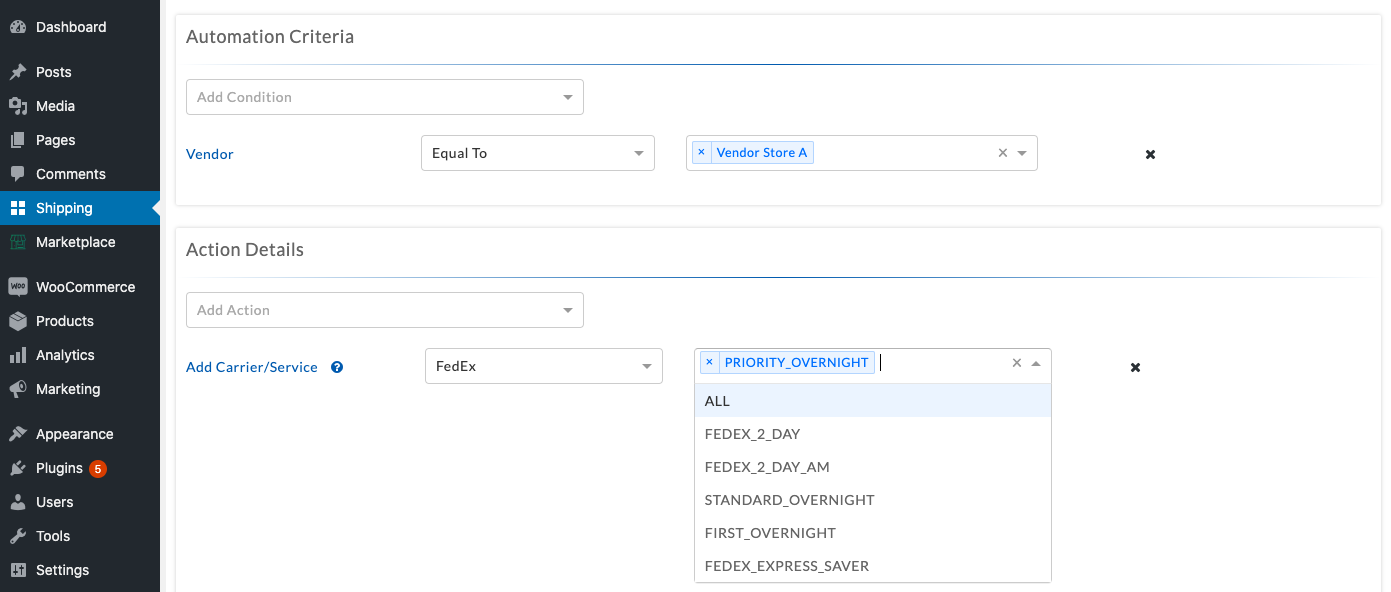Remove the Vendor Store A tag
Screen dimensions: 1391x592
701,153
